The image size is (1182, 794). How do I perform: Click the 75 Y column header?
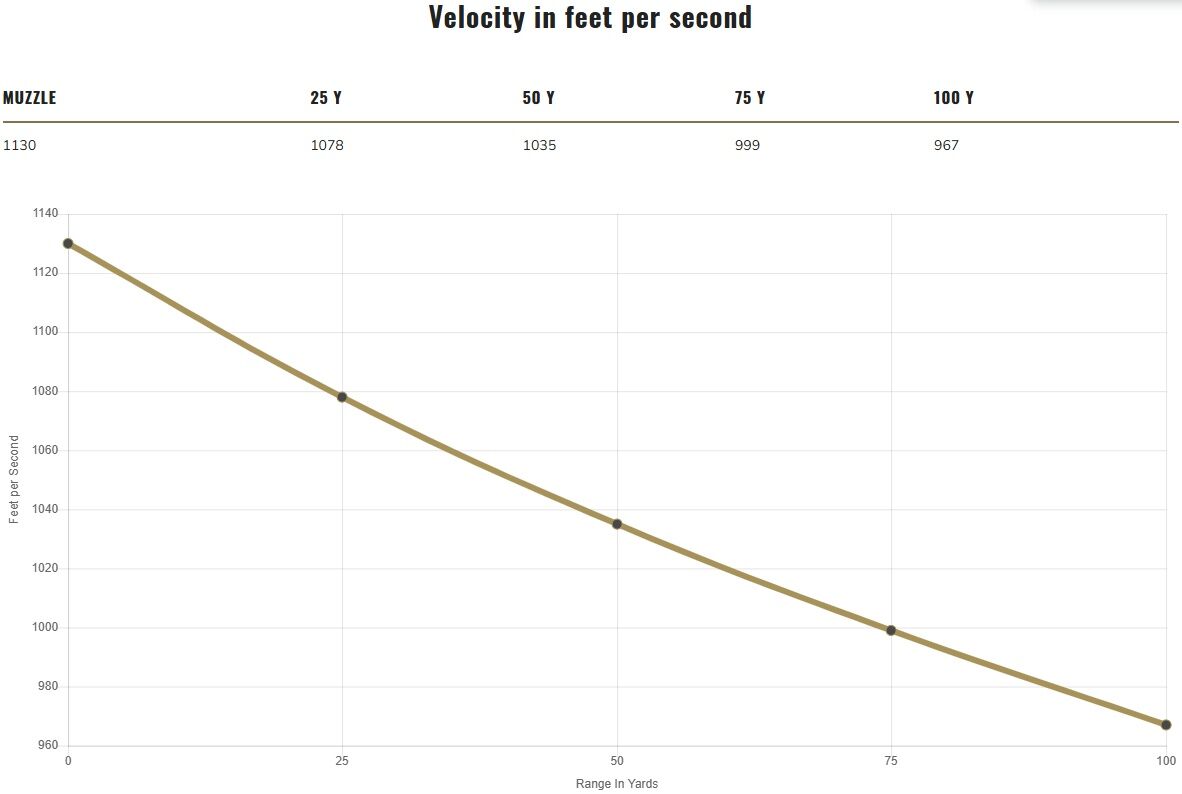tap(750, 98)
